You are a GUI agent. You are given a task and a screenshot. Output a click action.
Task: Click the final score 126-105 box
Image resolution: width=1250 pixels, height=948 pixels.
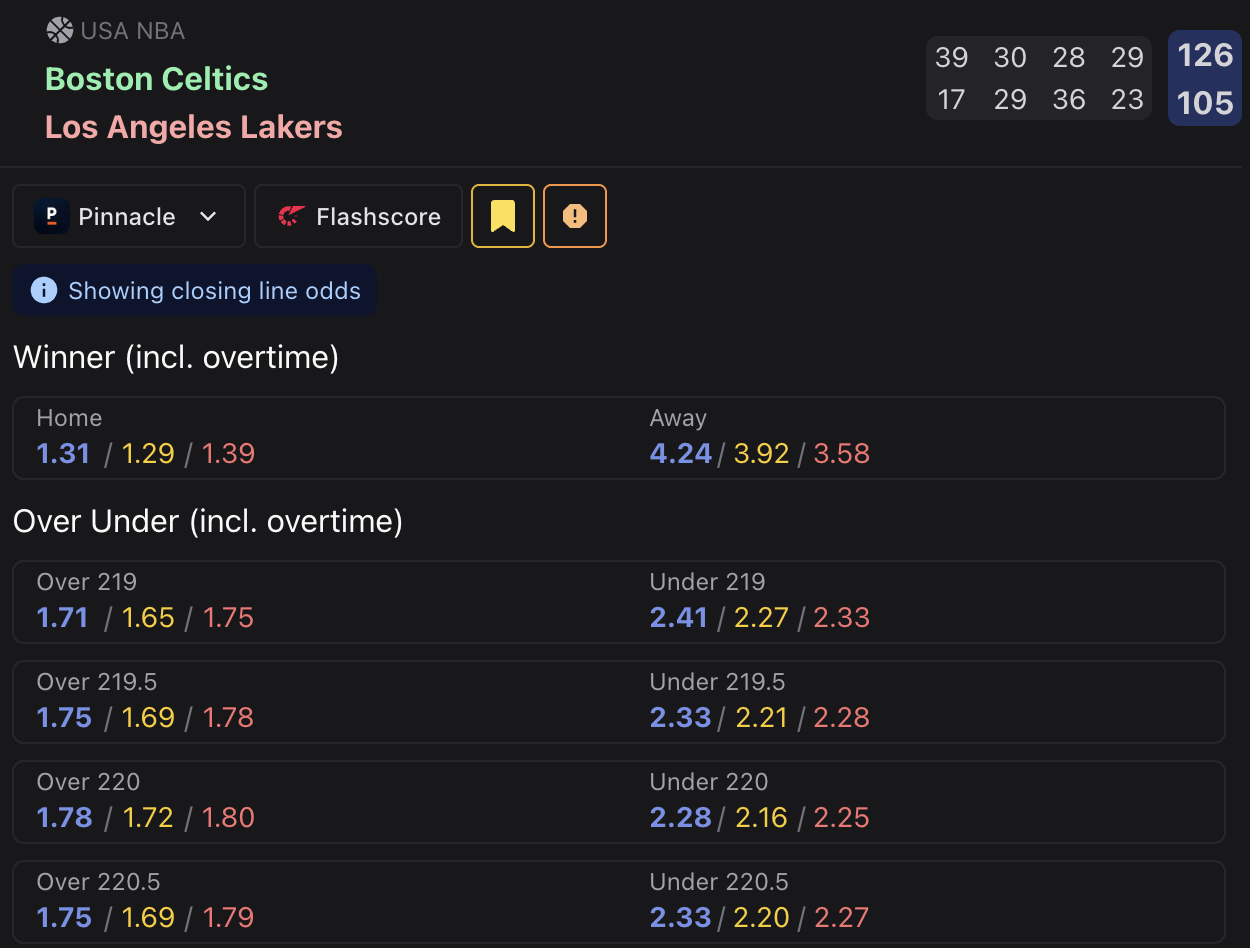tap(1205, 79)
